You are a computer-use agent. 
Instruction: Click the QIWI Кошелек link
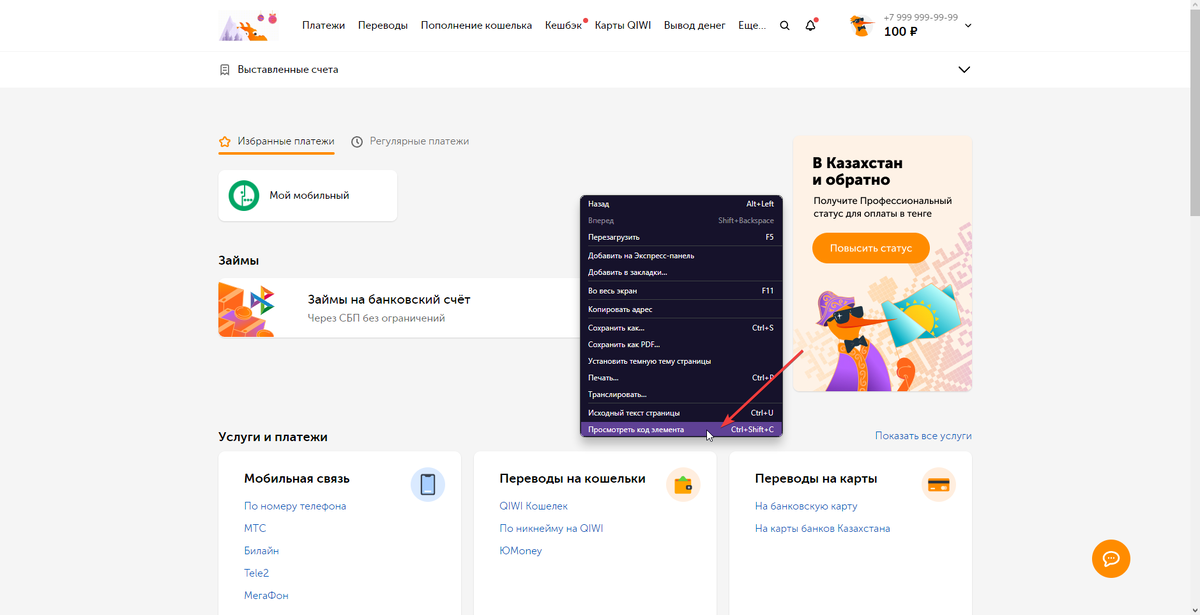click(x=533, y=506)
